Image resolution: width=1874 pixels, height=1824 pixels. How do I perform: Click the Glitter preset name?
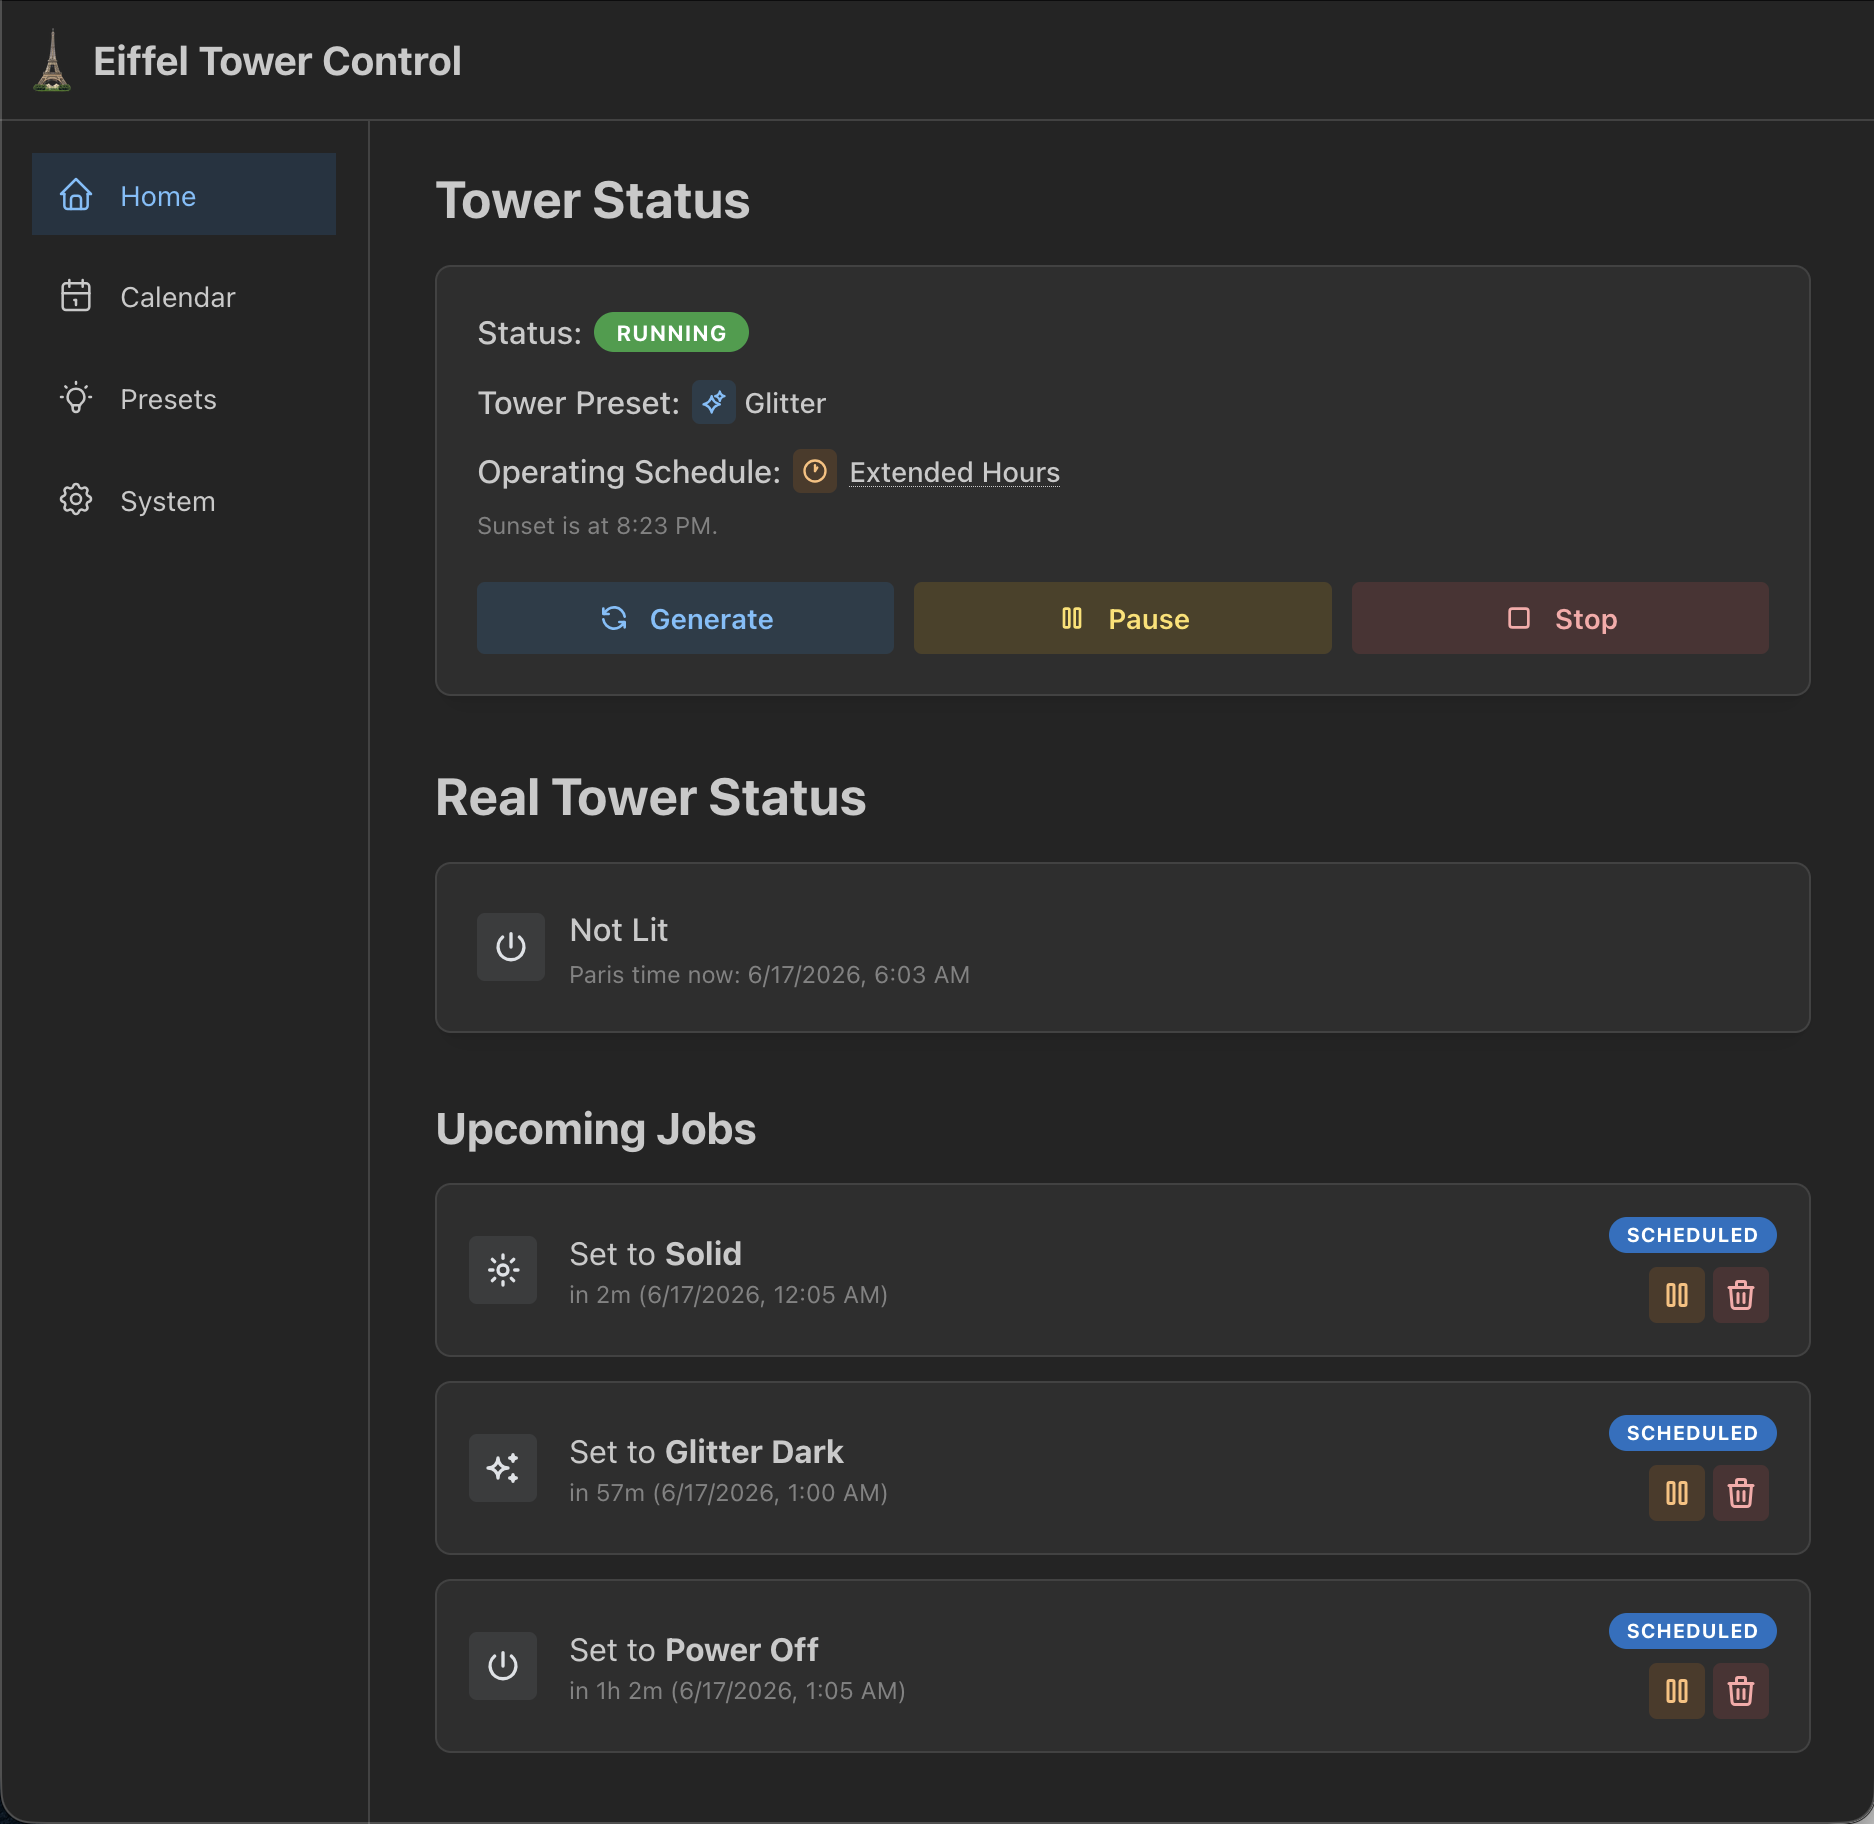785,403
